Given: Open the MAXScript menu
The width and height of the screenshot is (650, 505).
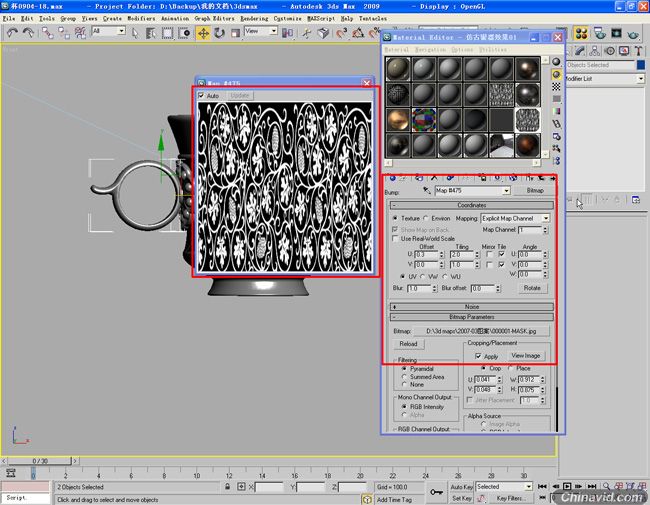Looking at the screenshot, I should [x=321, y=18].
